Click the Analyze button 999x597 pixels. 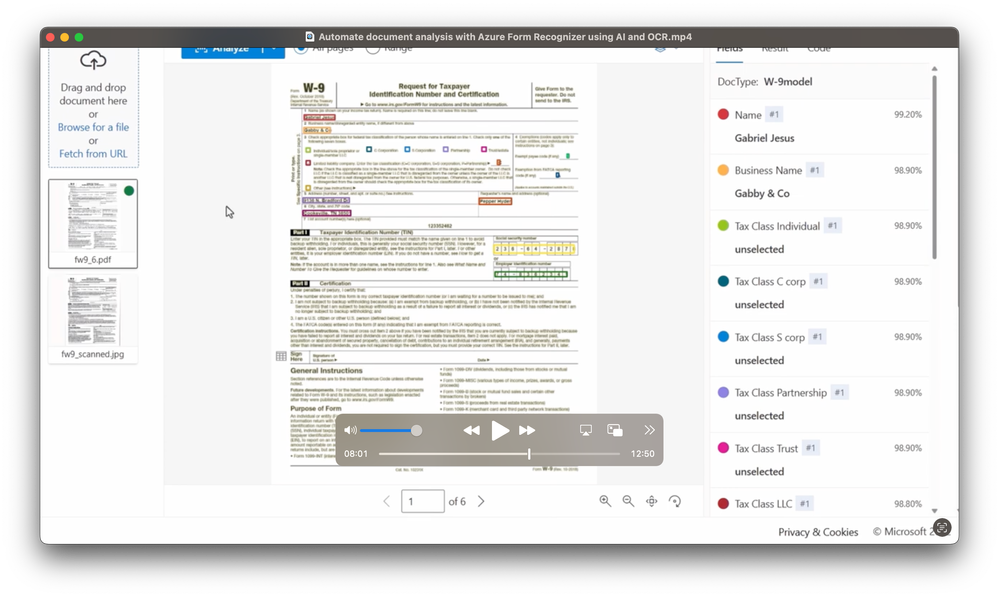pyautogui.click(x=222, y=50)
